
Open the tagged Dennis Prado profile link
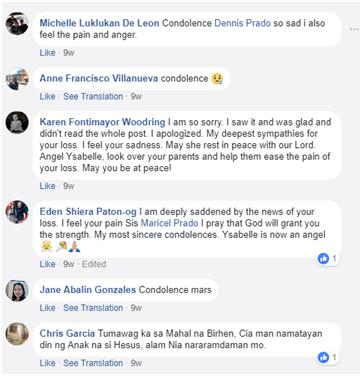[x=242, y=23]
